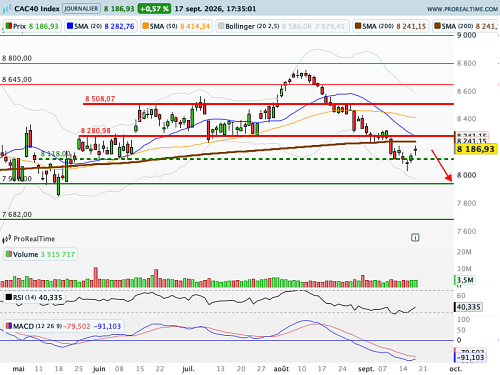Click the juin label on time axis
This screenshot has height=375, width=500.
tap(99, 369)
